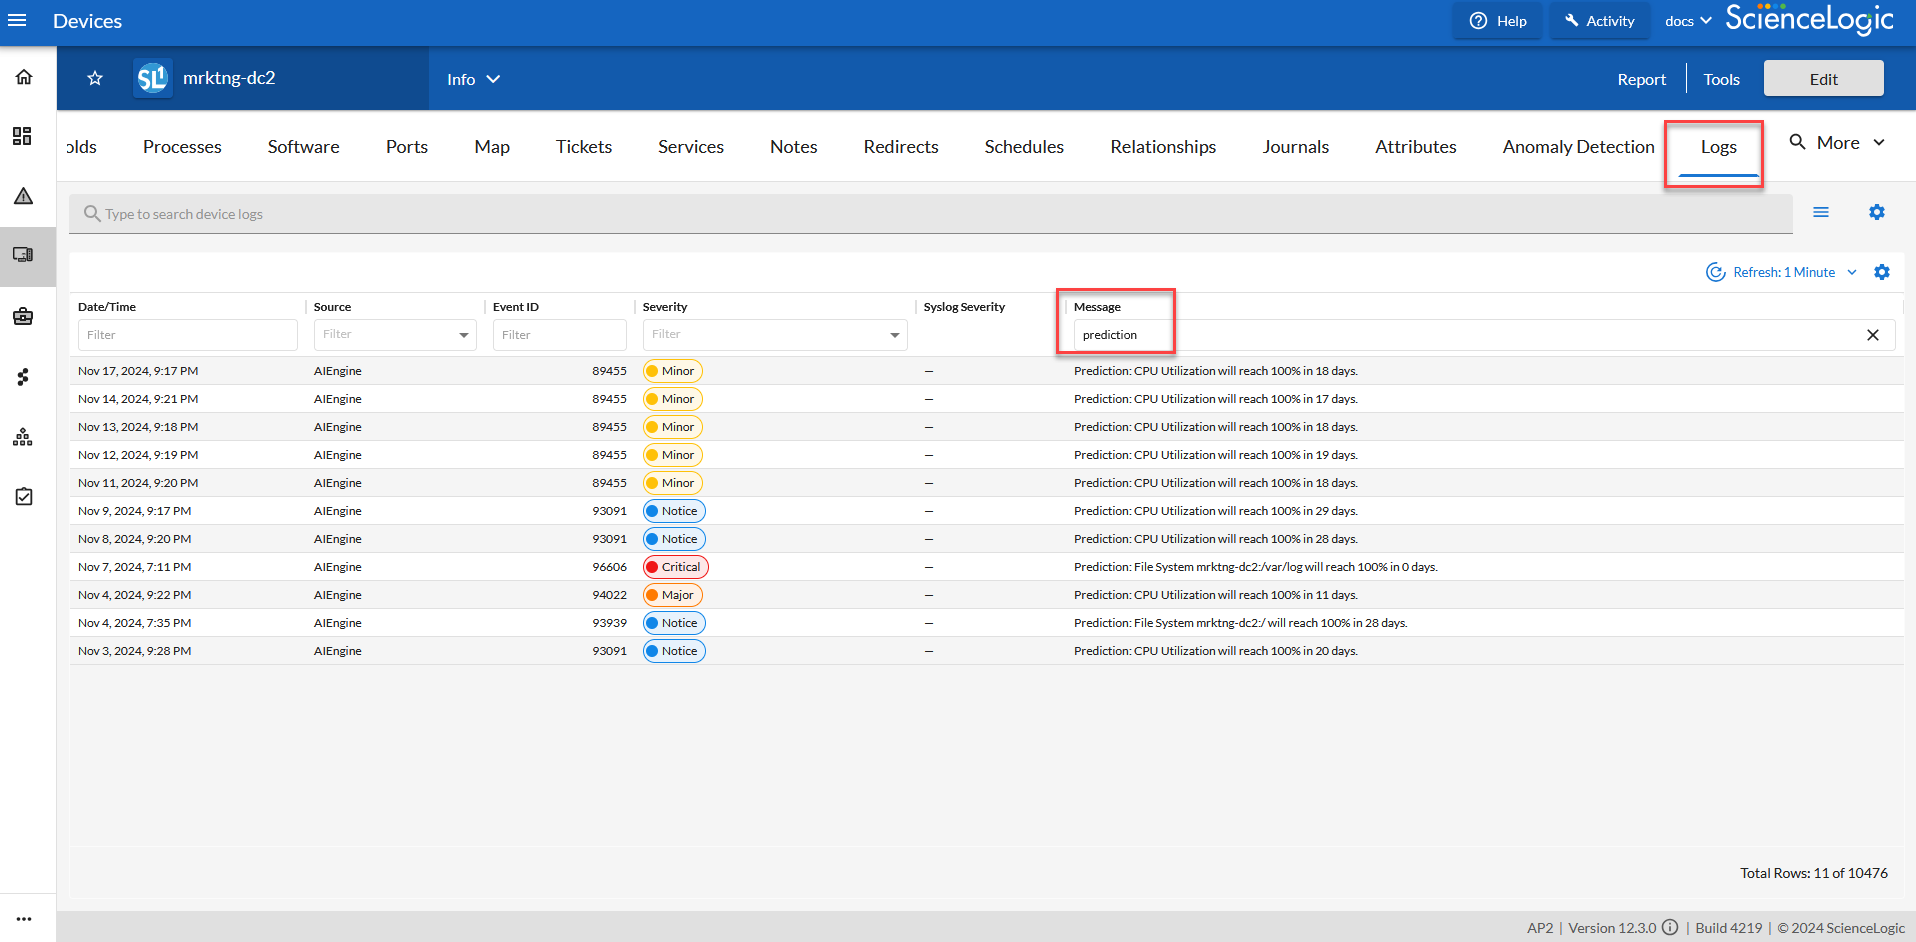
Task: Switch to the Journals tab
Action: tap(1295, 147)
